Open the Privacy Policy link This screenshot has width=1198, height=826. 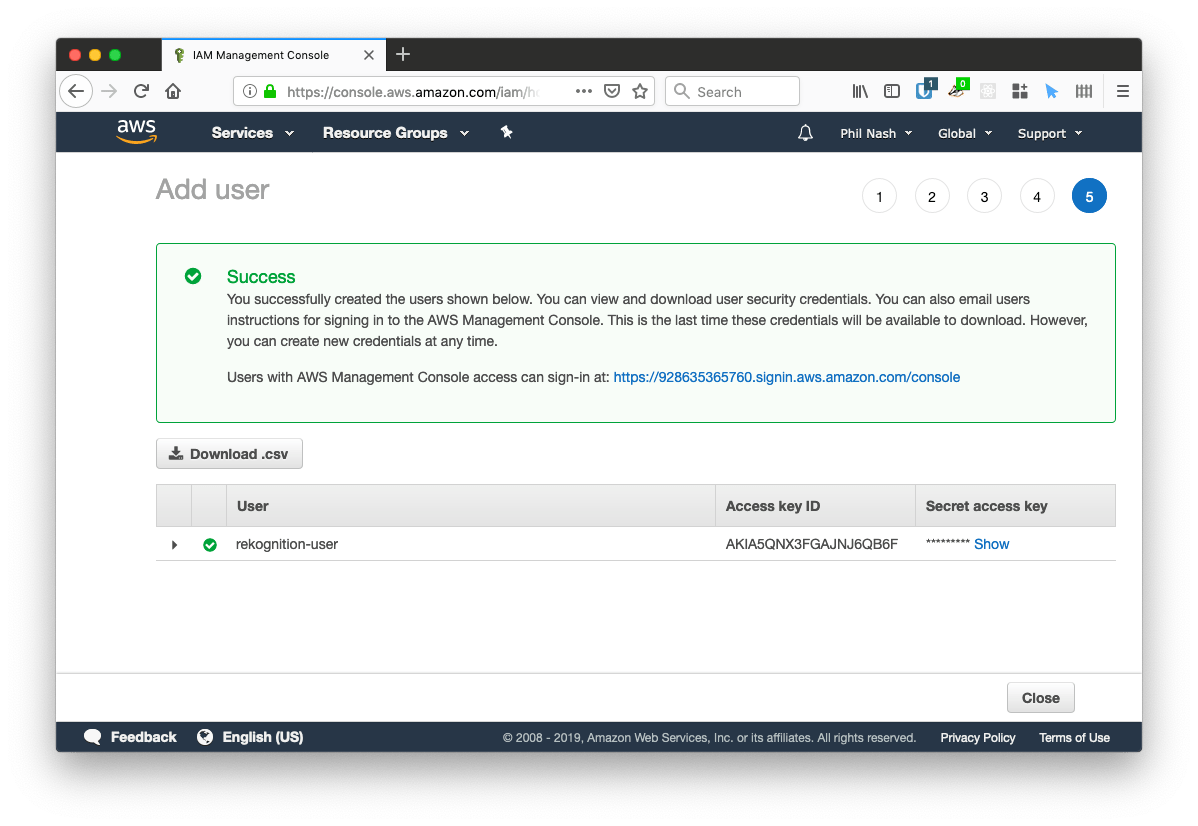[x=978, y=737]
